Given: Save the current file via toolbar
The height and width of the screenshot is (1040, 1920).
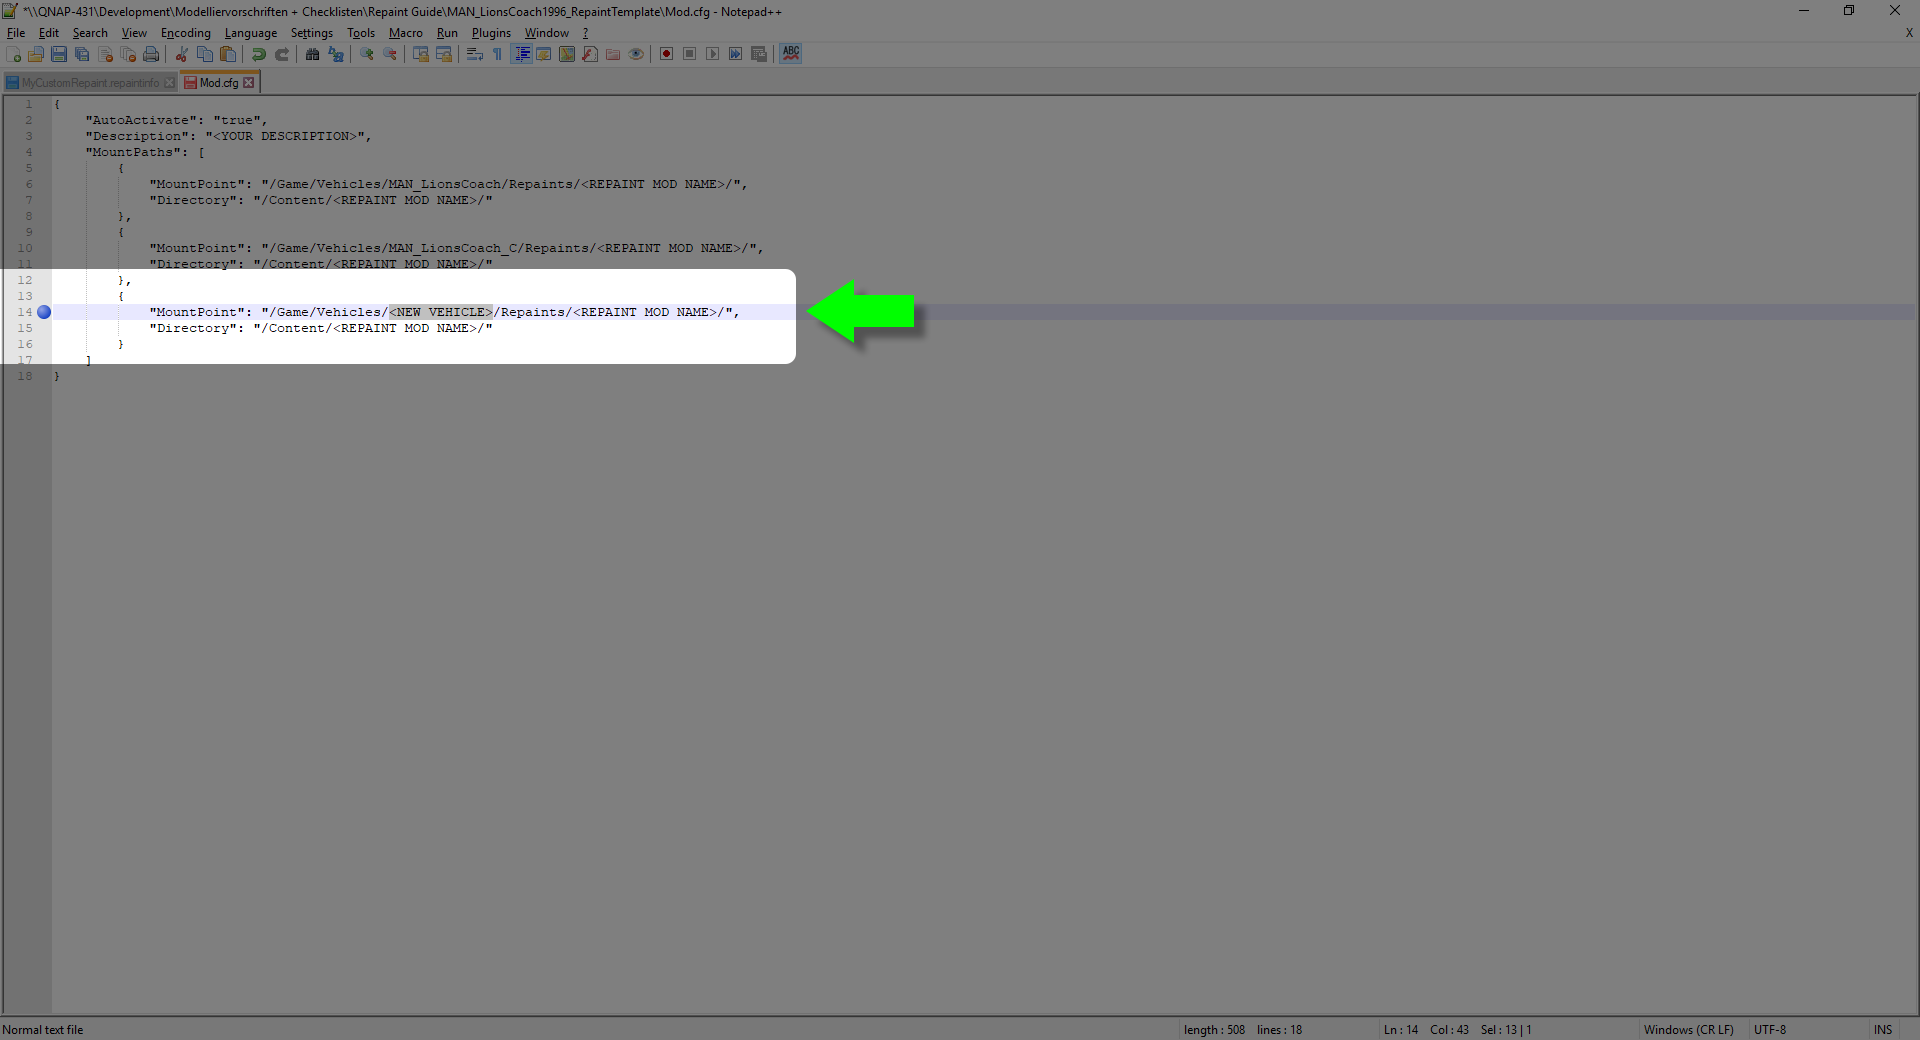Looking at the screenshot, I should 59,54.
